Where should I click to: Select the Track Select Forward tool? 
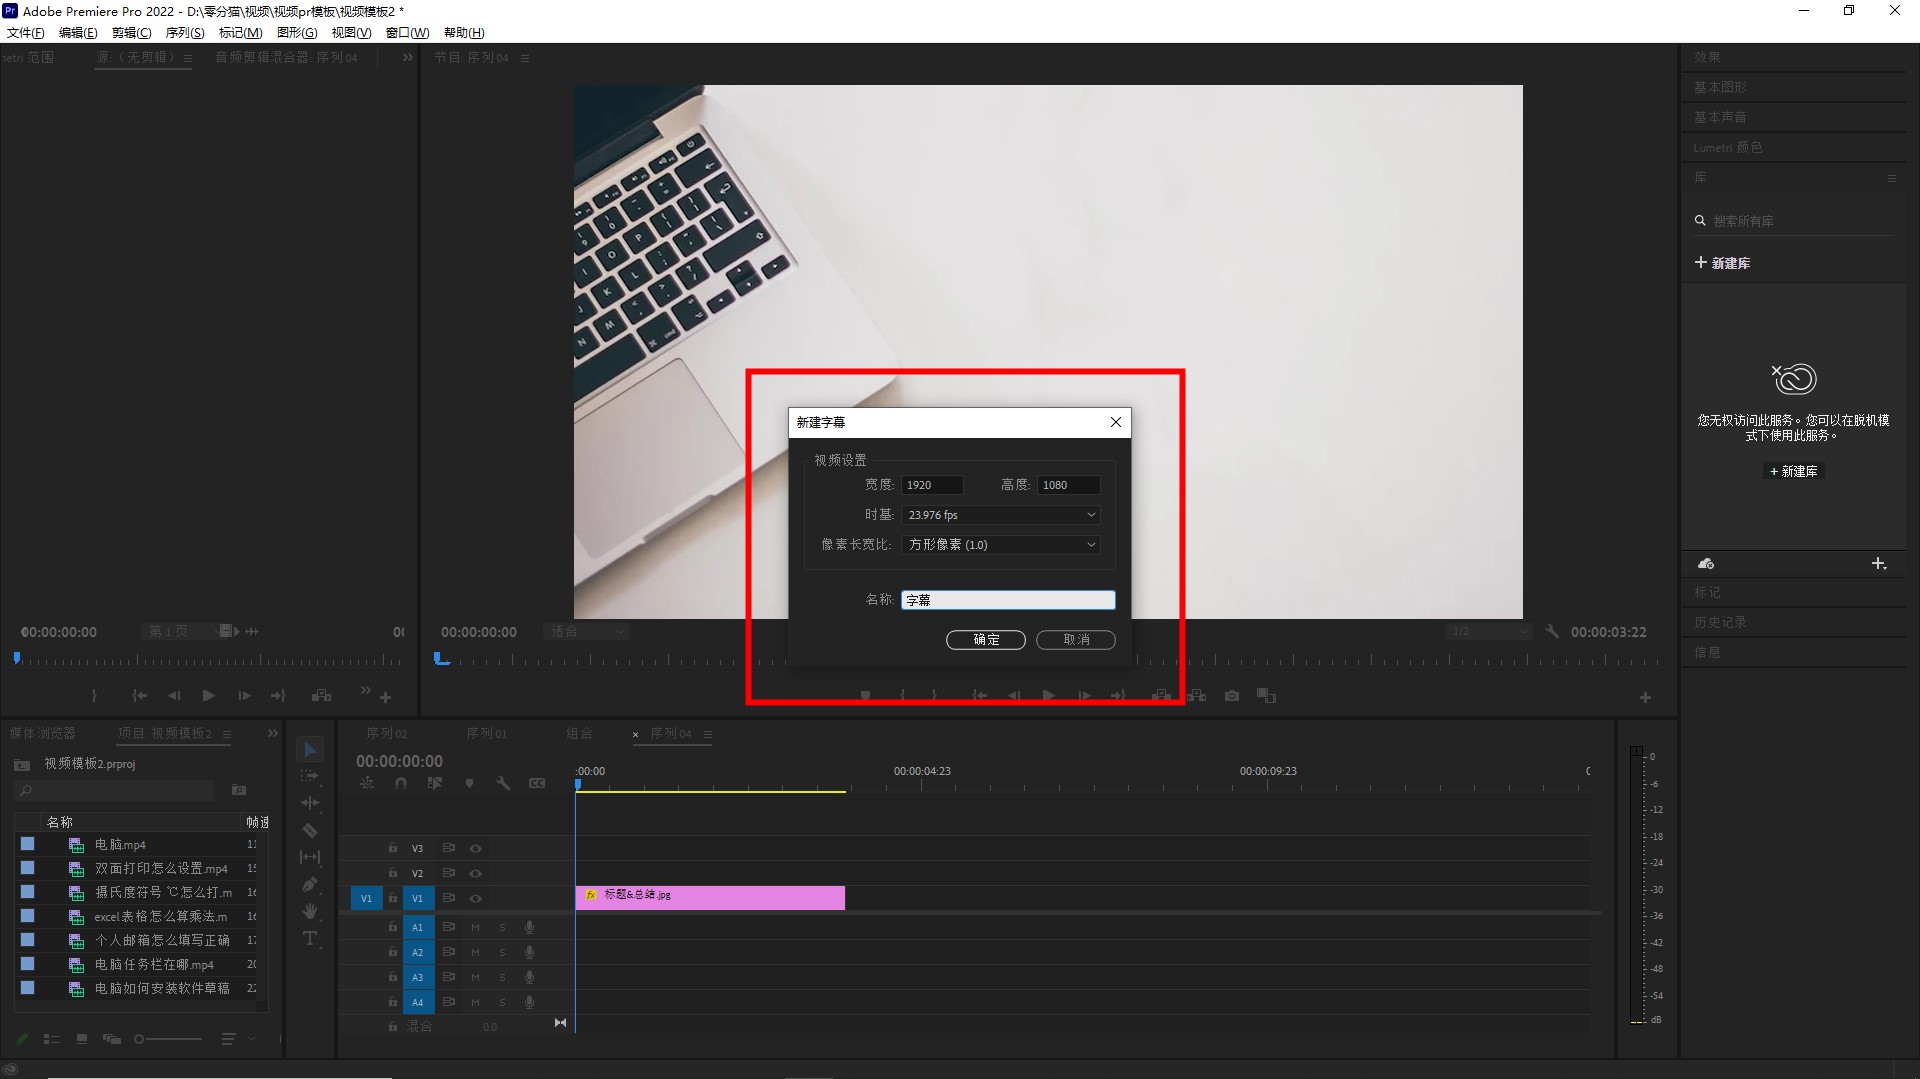pos(310,776)
